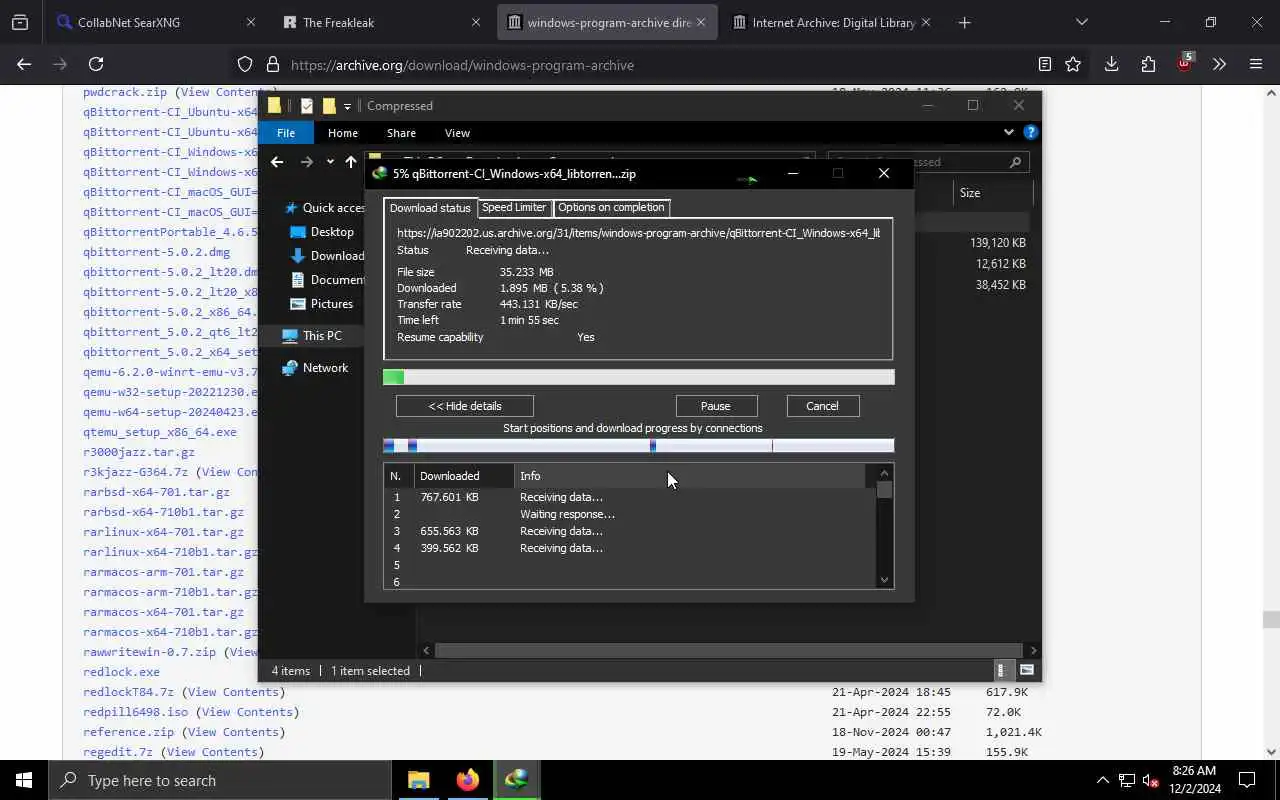Click connections download progress strip
Image resolution: width=1280 pixels, height=800 pixels.
[639, 446]
